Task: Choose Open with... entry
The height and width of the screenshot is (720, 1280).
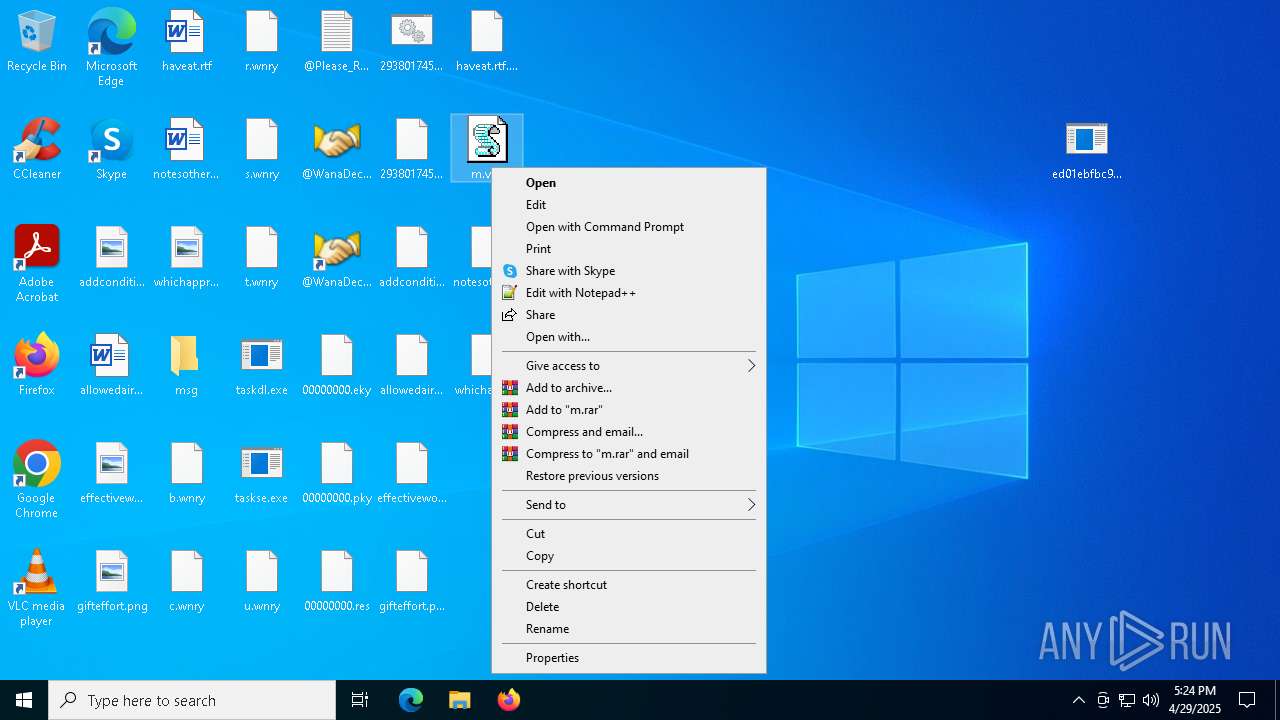Action: point(629,337)
